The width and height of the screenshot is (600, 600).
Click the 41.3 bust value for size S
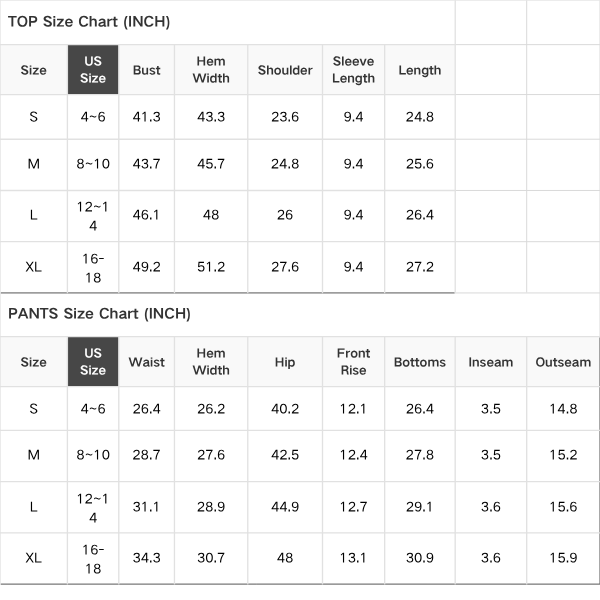[x=147, y=117]
